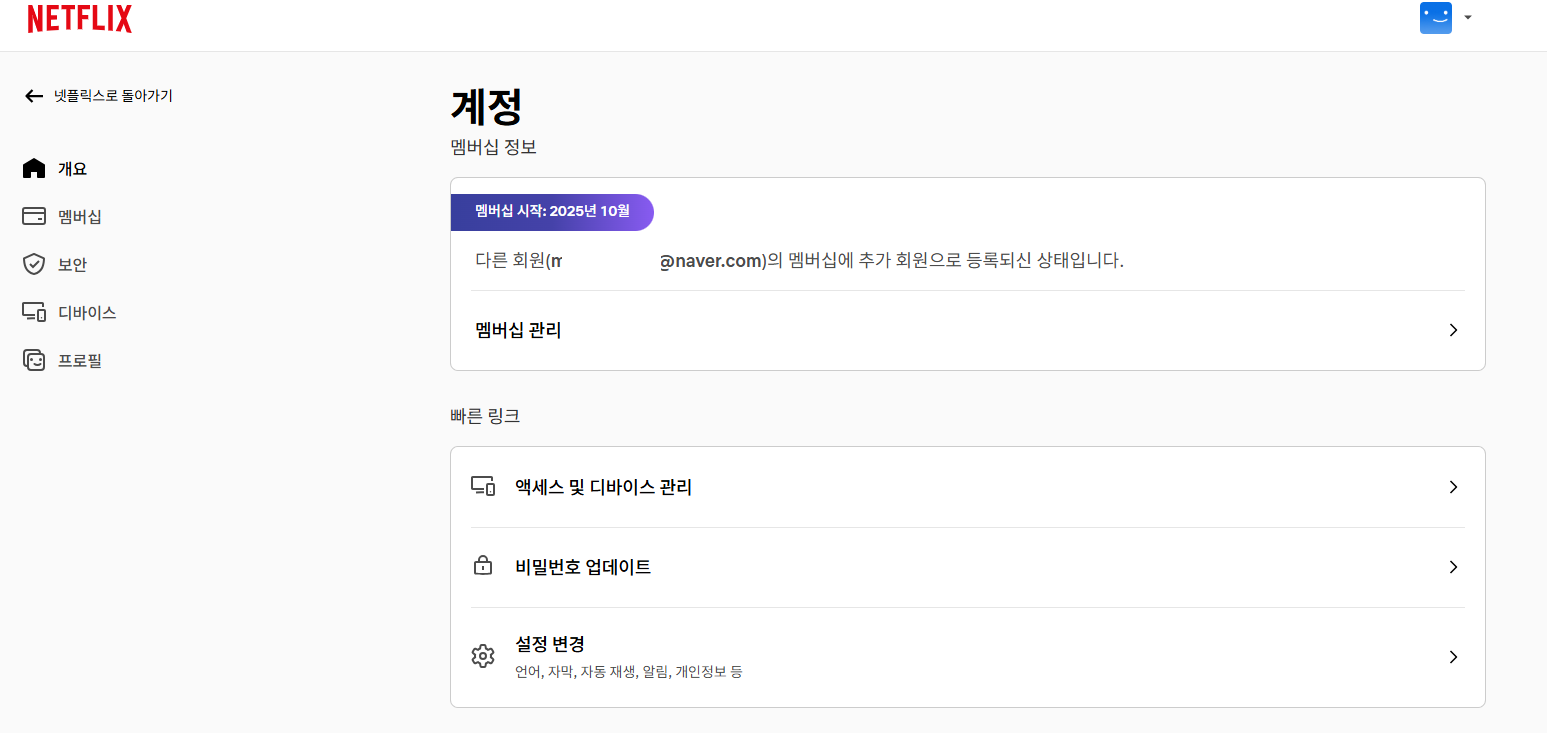
Task: Go back via 넷플릭스로 돌아가기 link
Action: click(x=98, y=96)
